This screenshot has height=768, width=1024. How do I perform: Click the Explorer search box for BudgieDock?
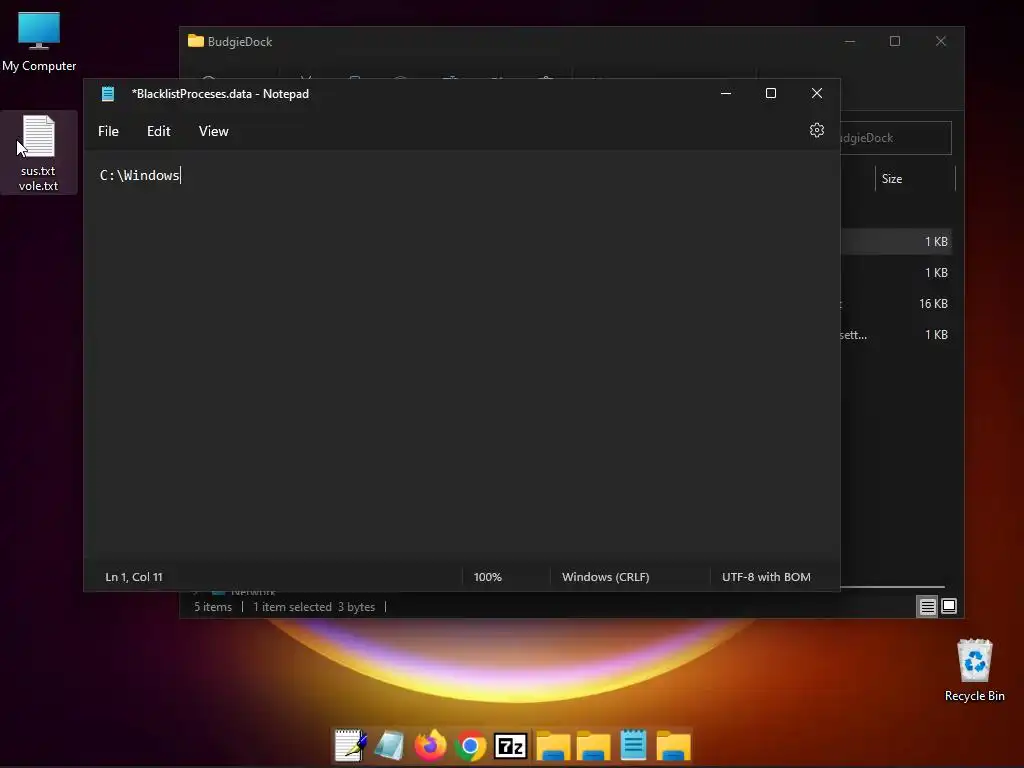click(x=895, y=138)
